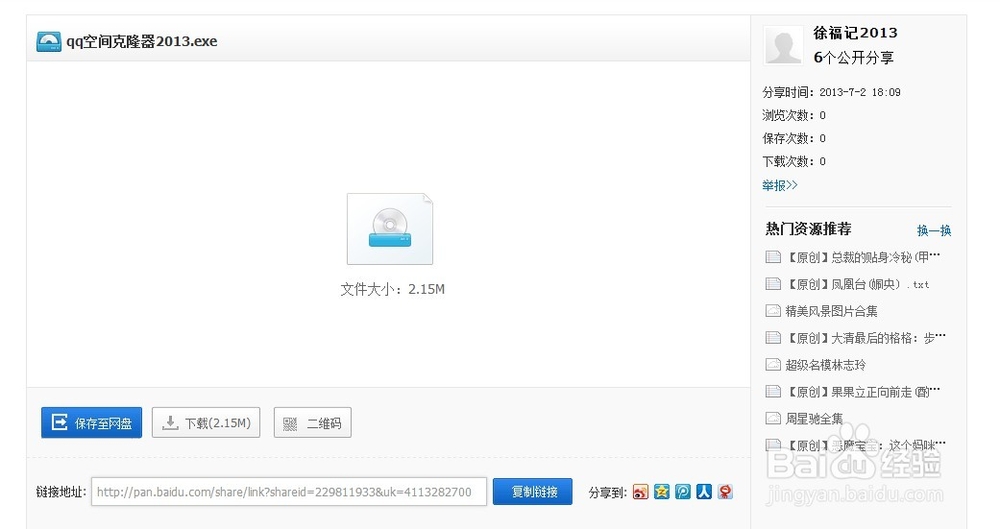Click the 举报>> report link
The width and height of the screenshot is (1000, 529).
click(x=779, y=185)
